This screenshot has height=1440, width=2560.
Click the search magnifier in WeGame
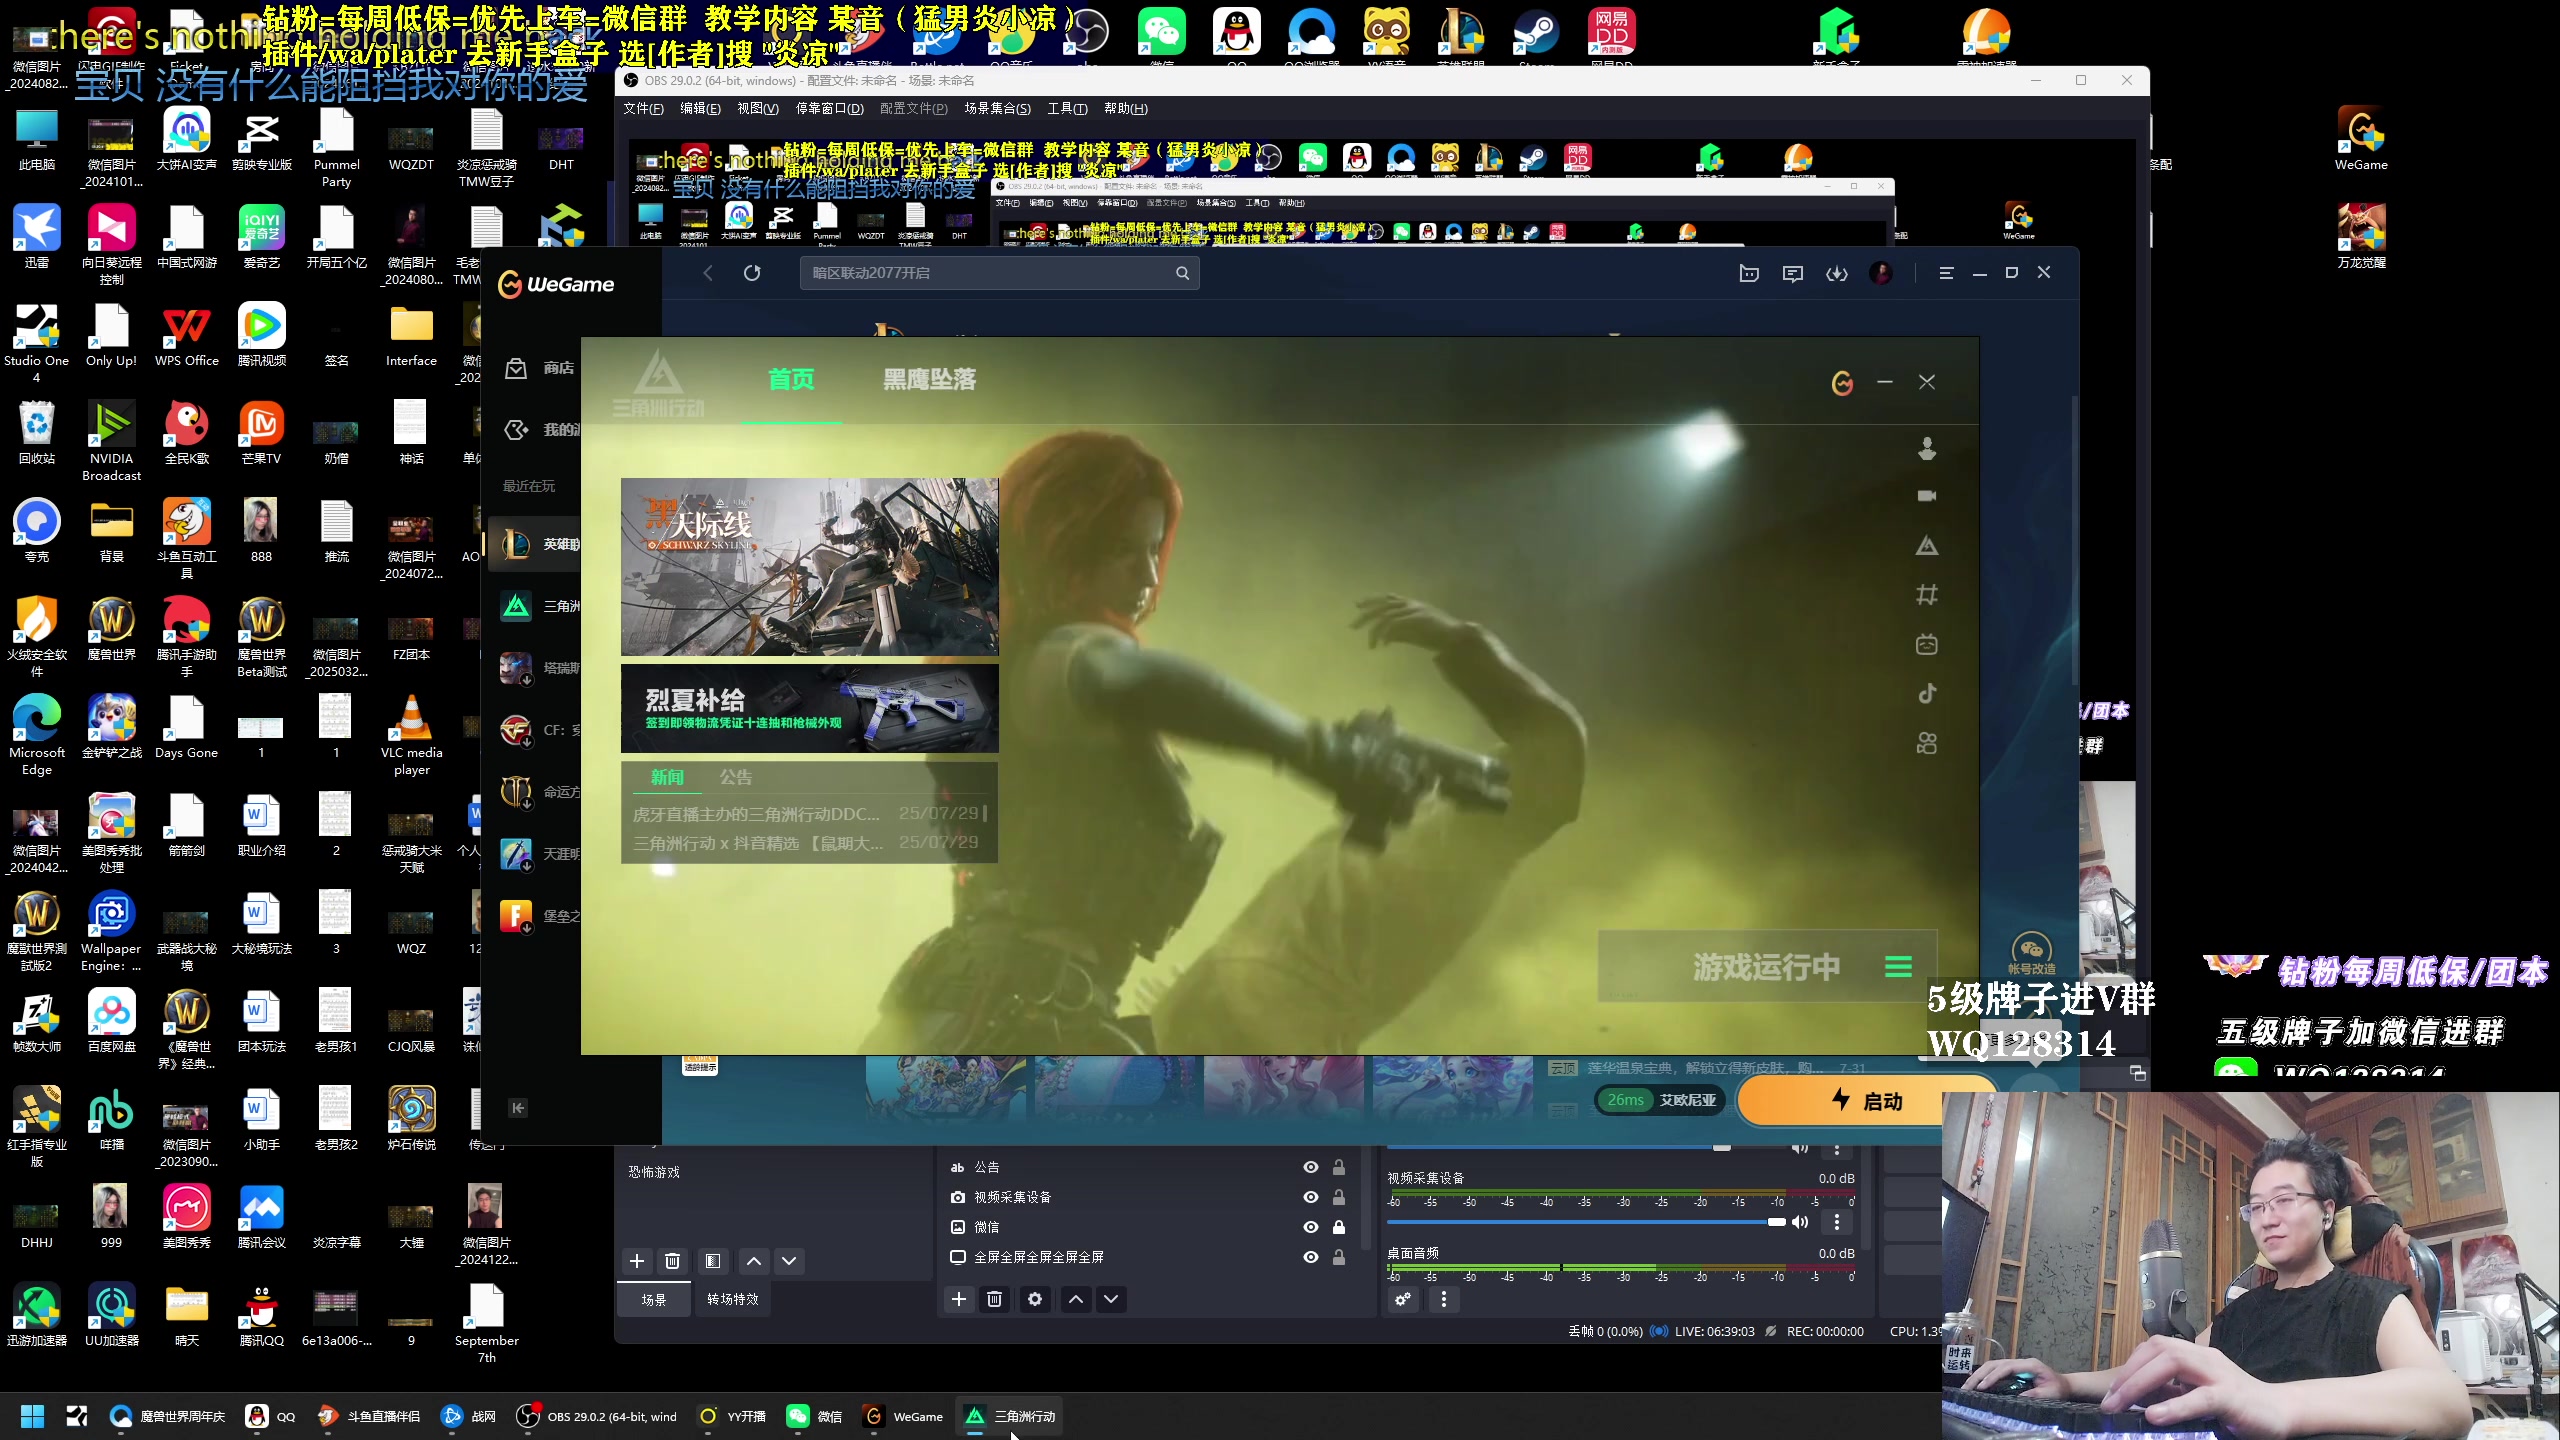(1182, 273)
